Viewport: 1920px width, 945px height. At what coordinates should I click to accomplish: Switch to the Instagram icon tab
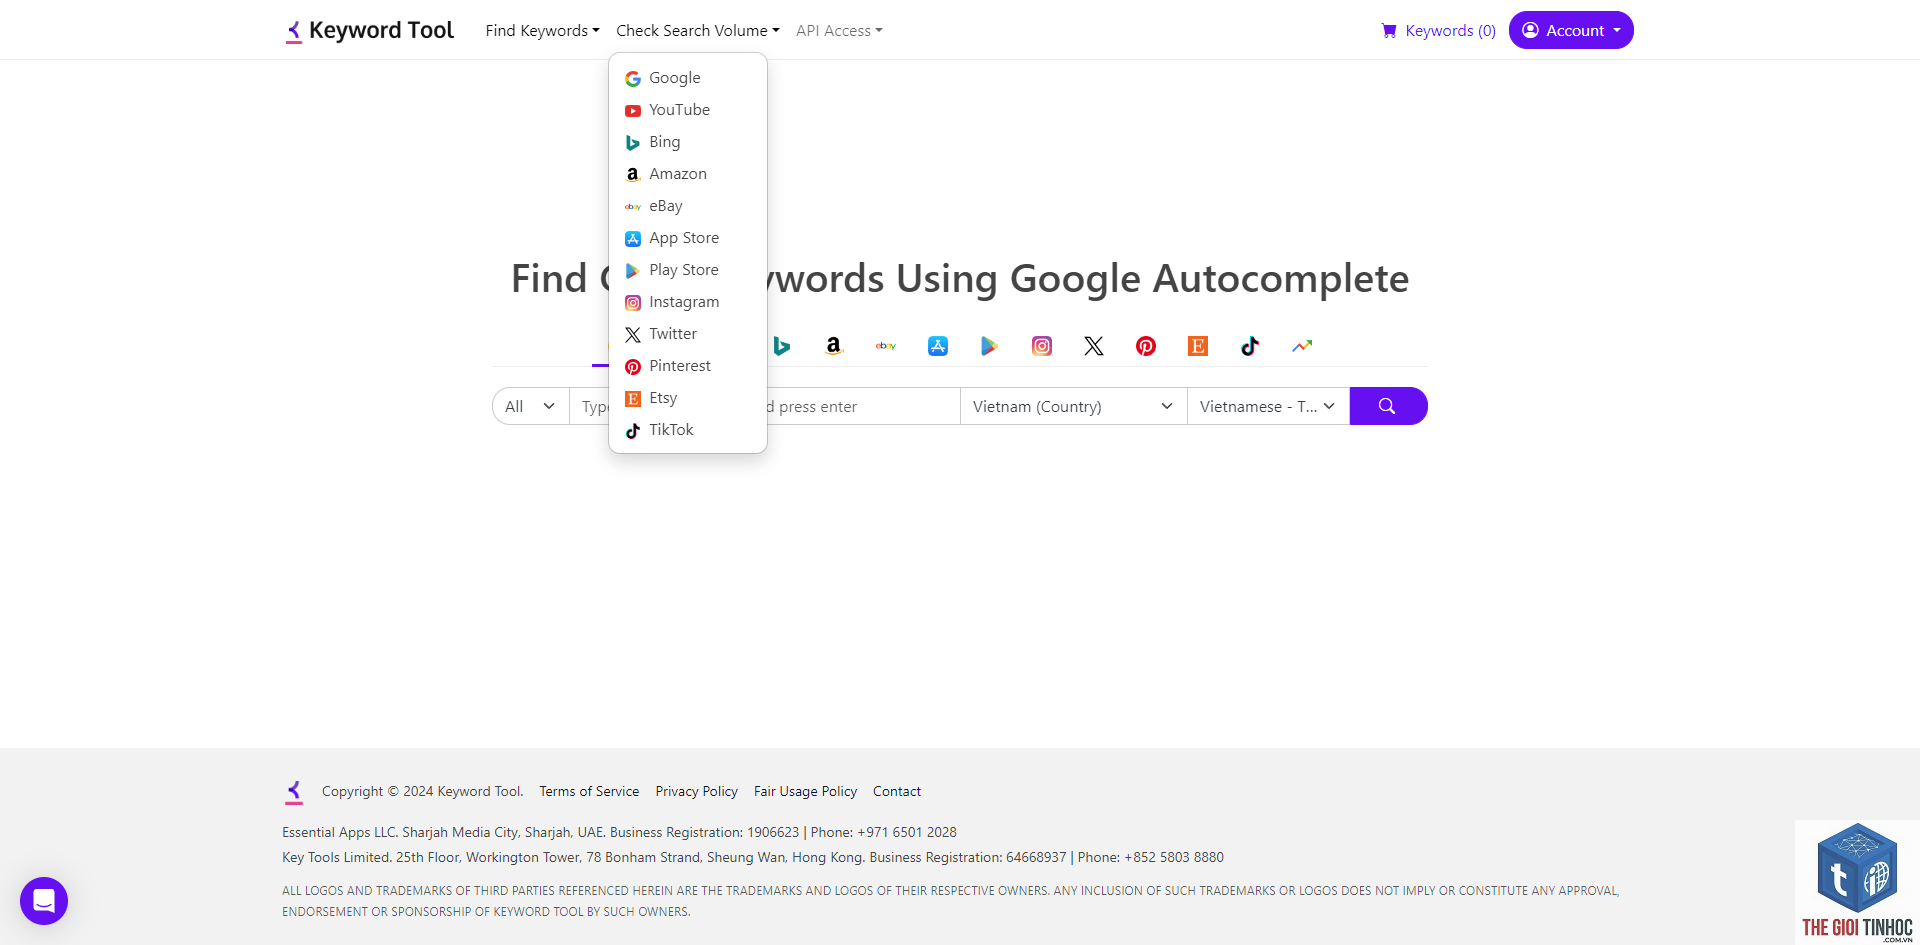pyautogui.click(x=1042, y=346)
